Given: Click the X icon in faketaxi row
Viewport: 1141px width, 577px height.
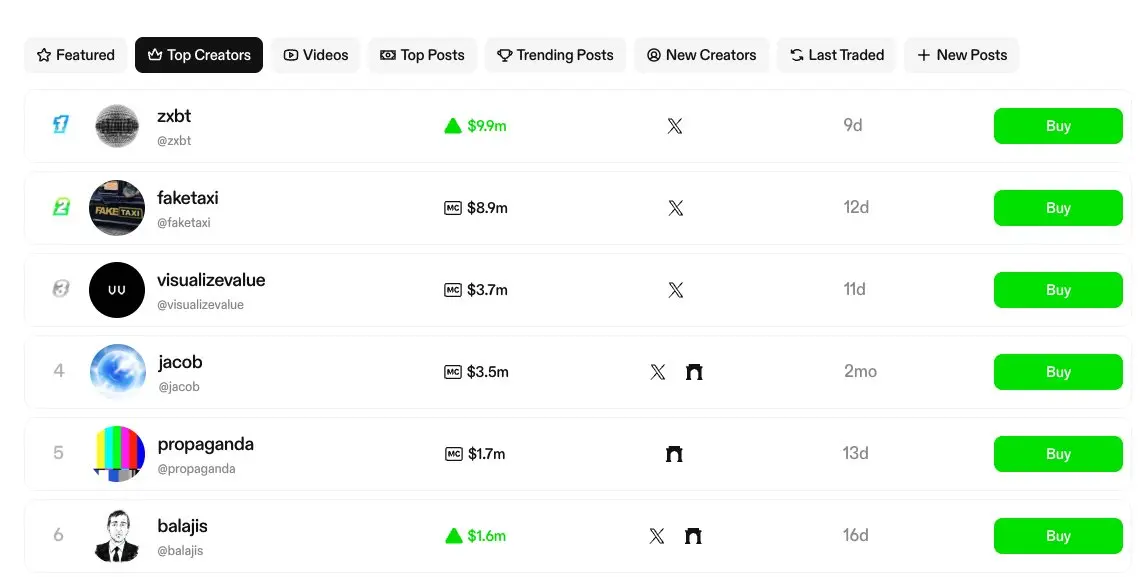Looking at the screenshot, I should coord(675,208).
